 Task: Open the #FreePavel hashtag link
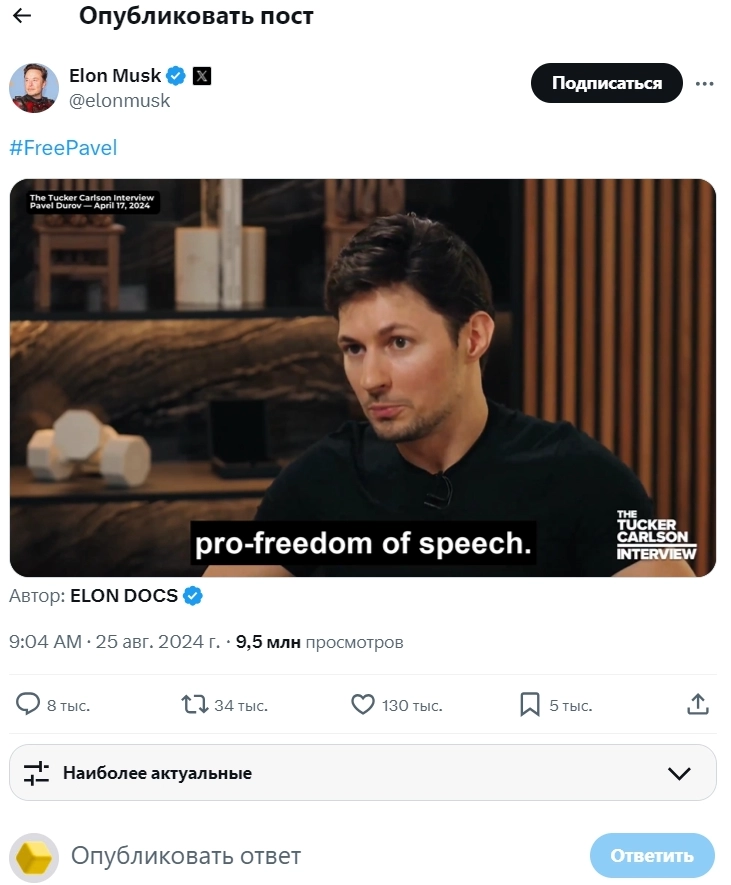coord(63,148)
